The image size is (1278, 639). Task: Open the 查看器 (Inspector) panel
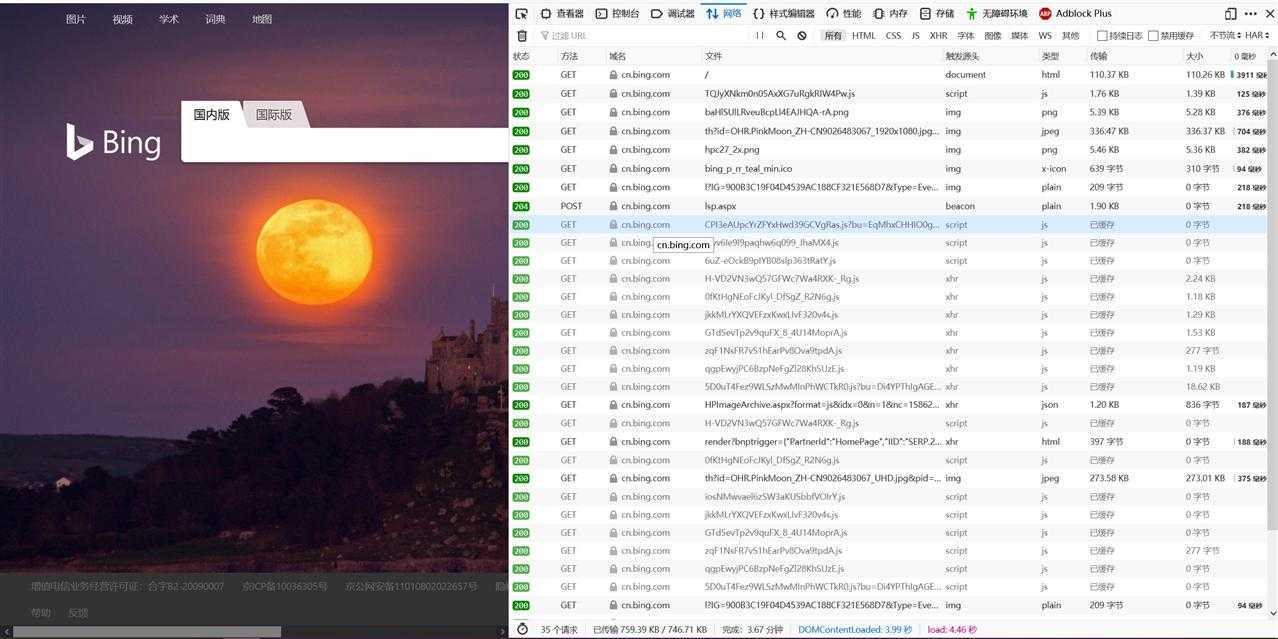[x=562, y=14]
